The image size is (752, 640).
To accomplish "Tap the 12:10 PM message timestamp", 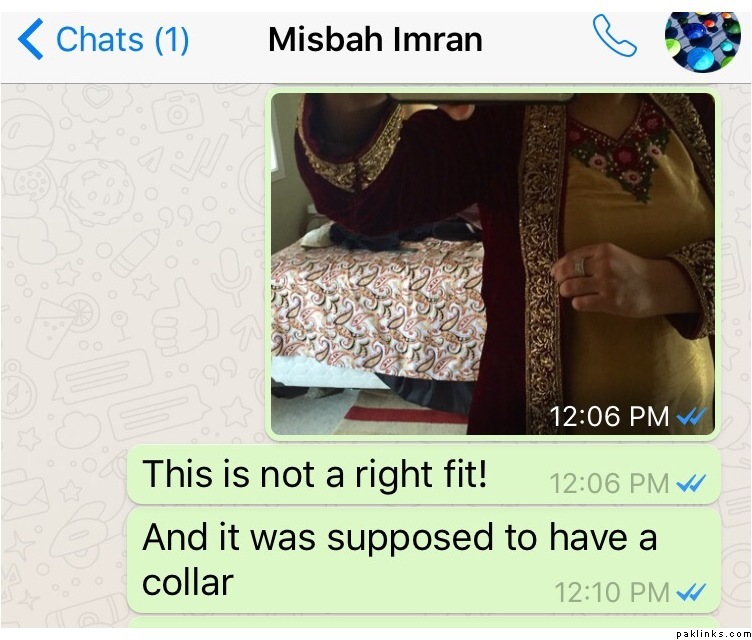I will click(611, 593).
